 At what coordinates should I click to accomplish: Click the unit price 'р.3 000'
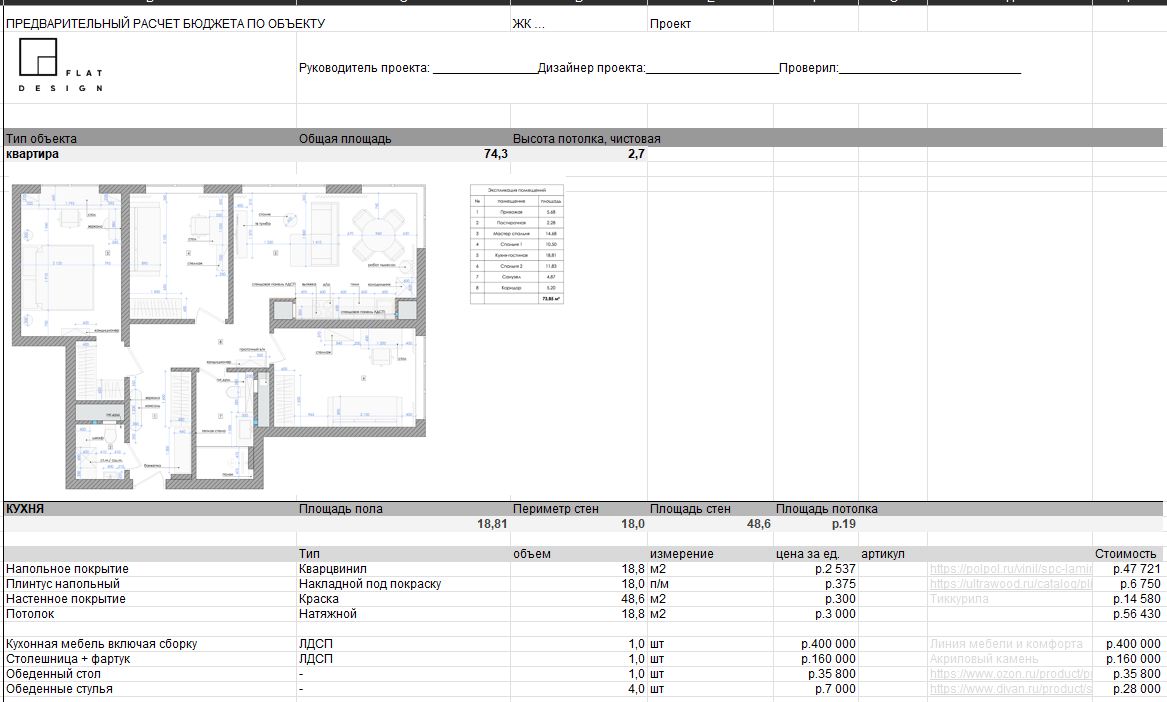tap(835, 613)
